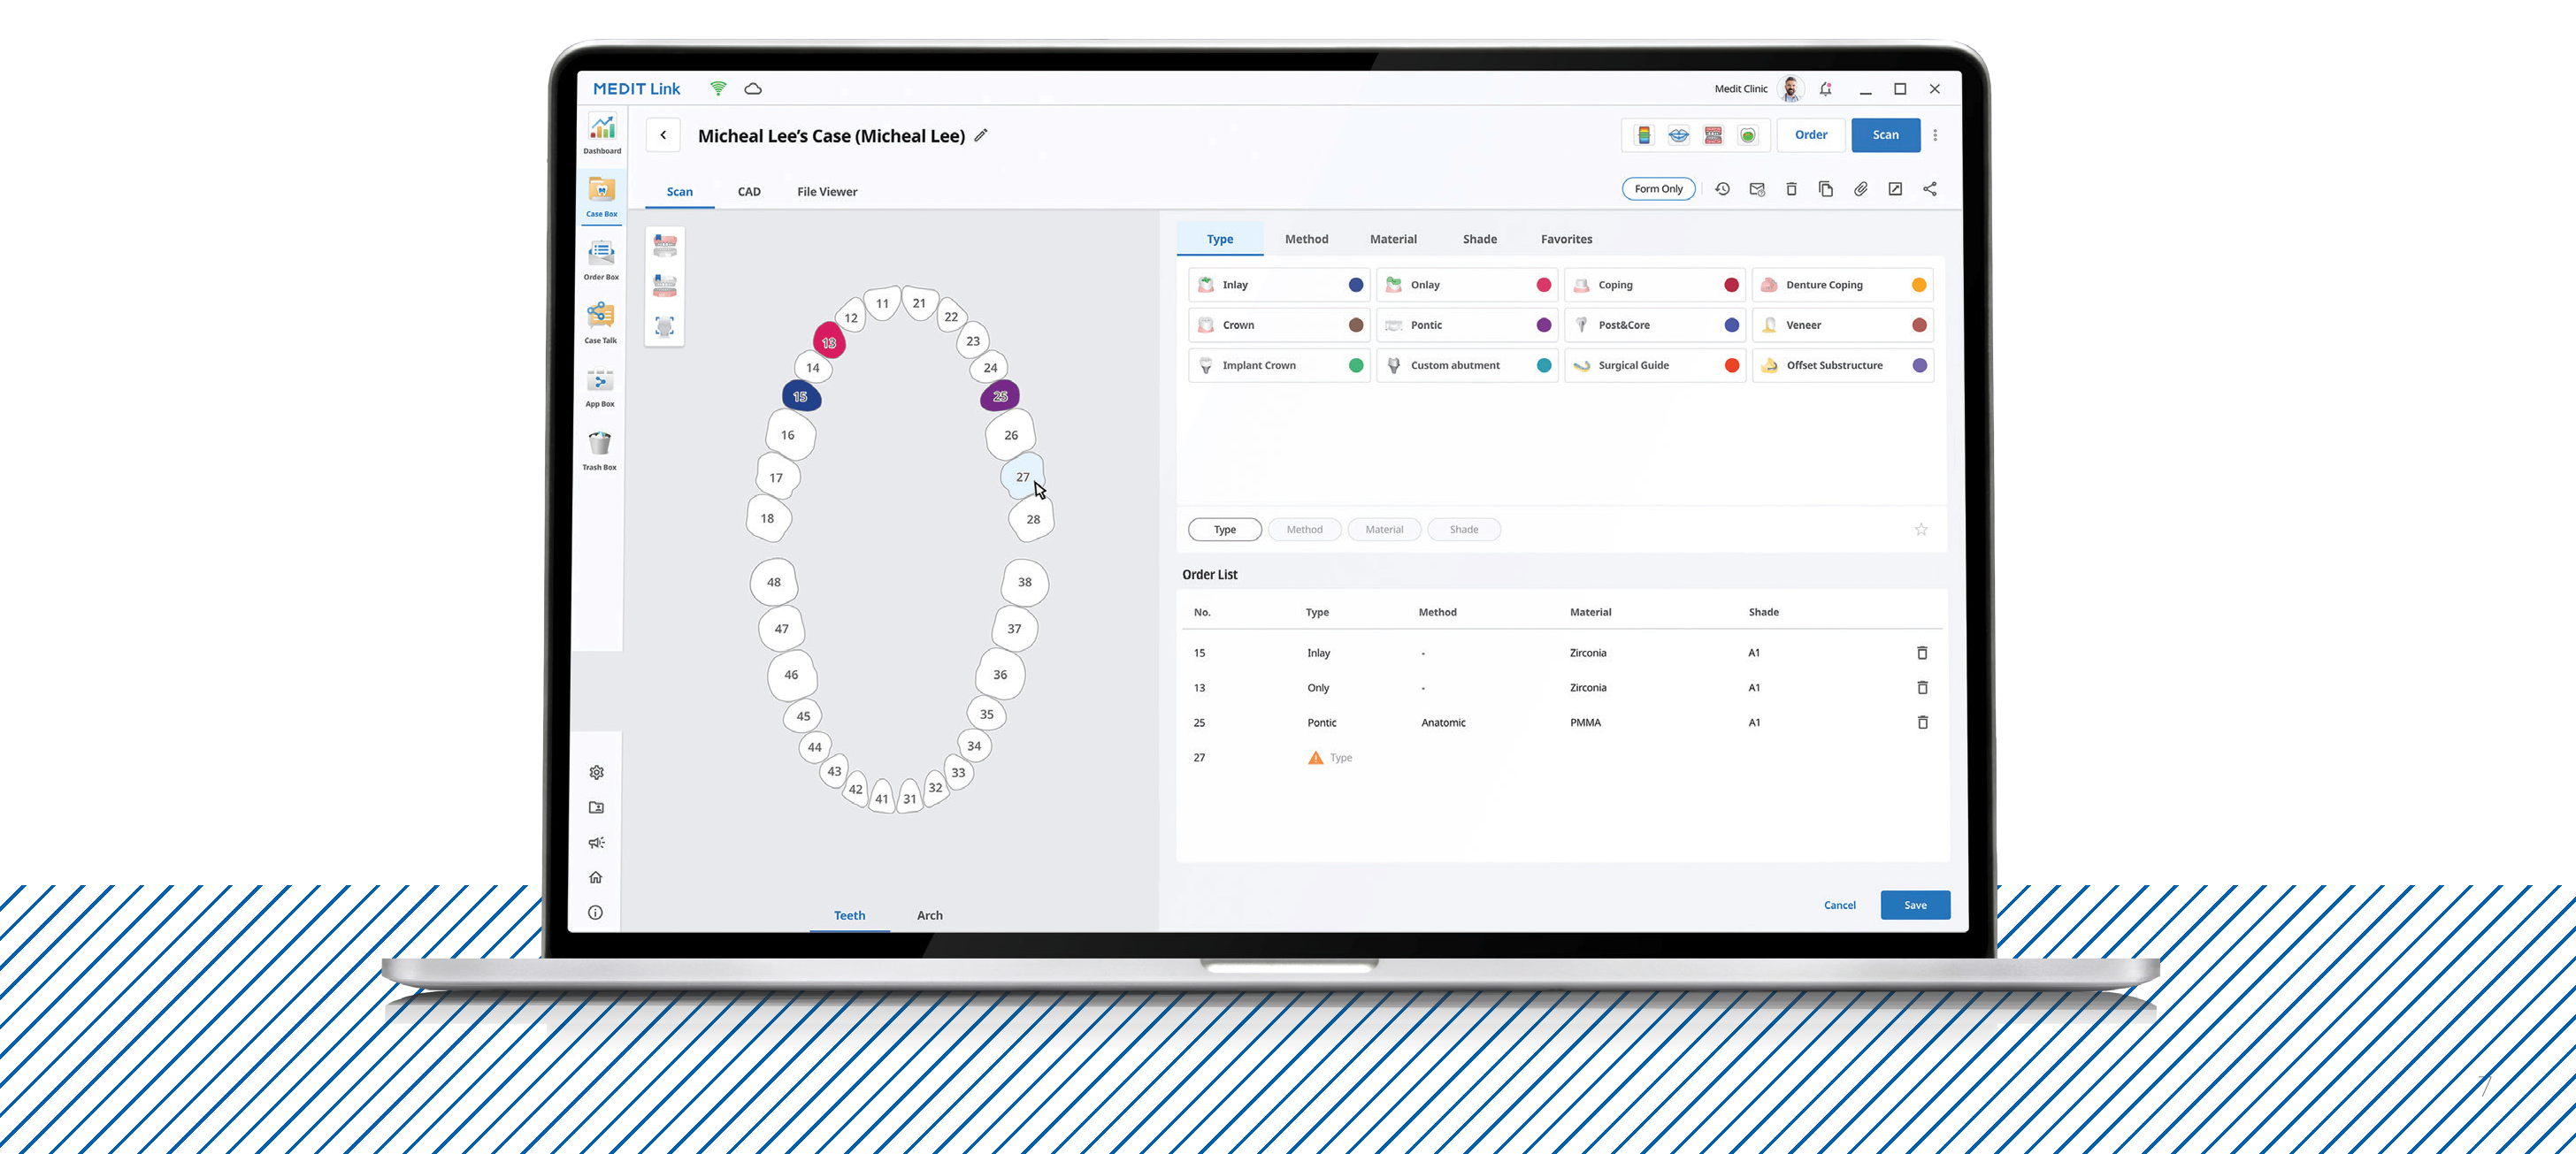Open notifications bell icon
Image resolution: width=2576 pixels, height=1154 pixels.
click(x=1826, y=89)
